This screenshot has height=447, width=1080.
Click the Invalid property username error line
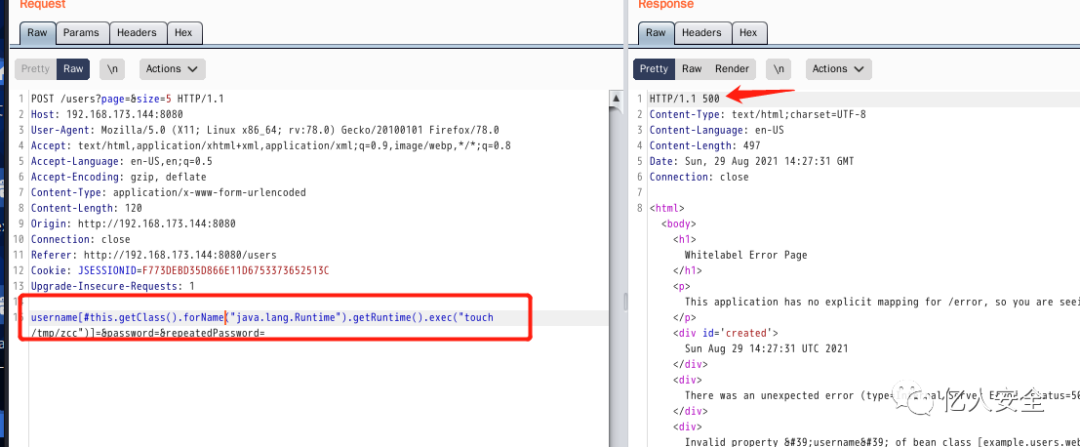pyautogui.click(x=882, y=442)
